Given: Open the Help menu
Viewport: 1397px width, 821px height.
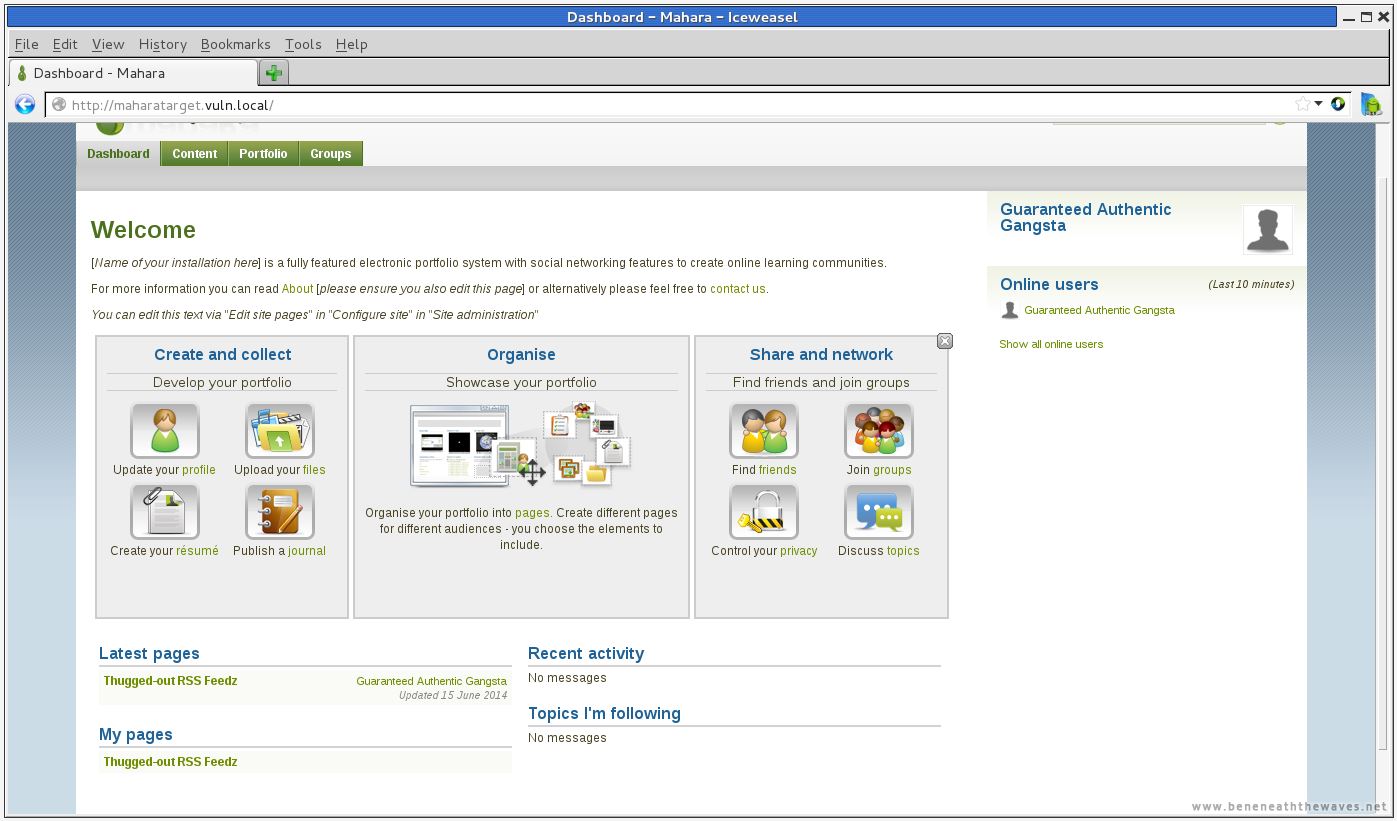Looking at the screenshot, I should [x=352, y=44].
